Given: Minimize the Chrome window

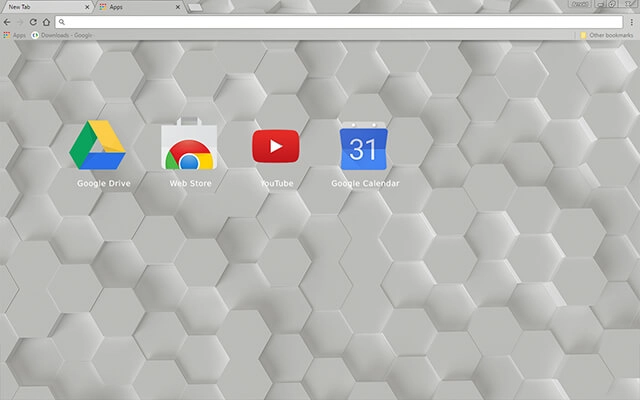Looking at the screenshot, I should [600, 4].
